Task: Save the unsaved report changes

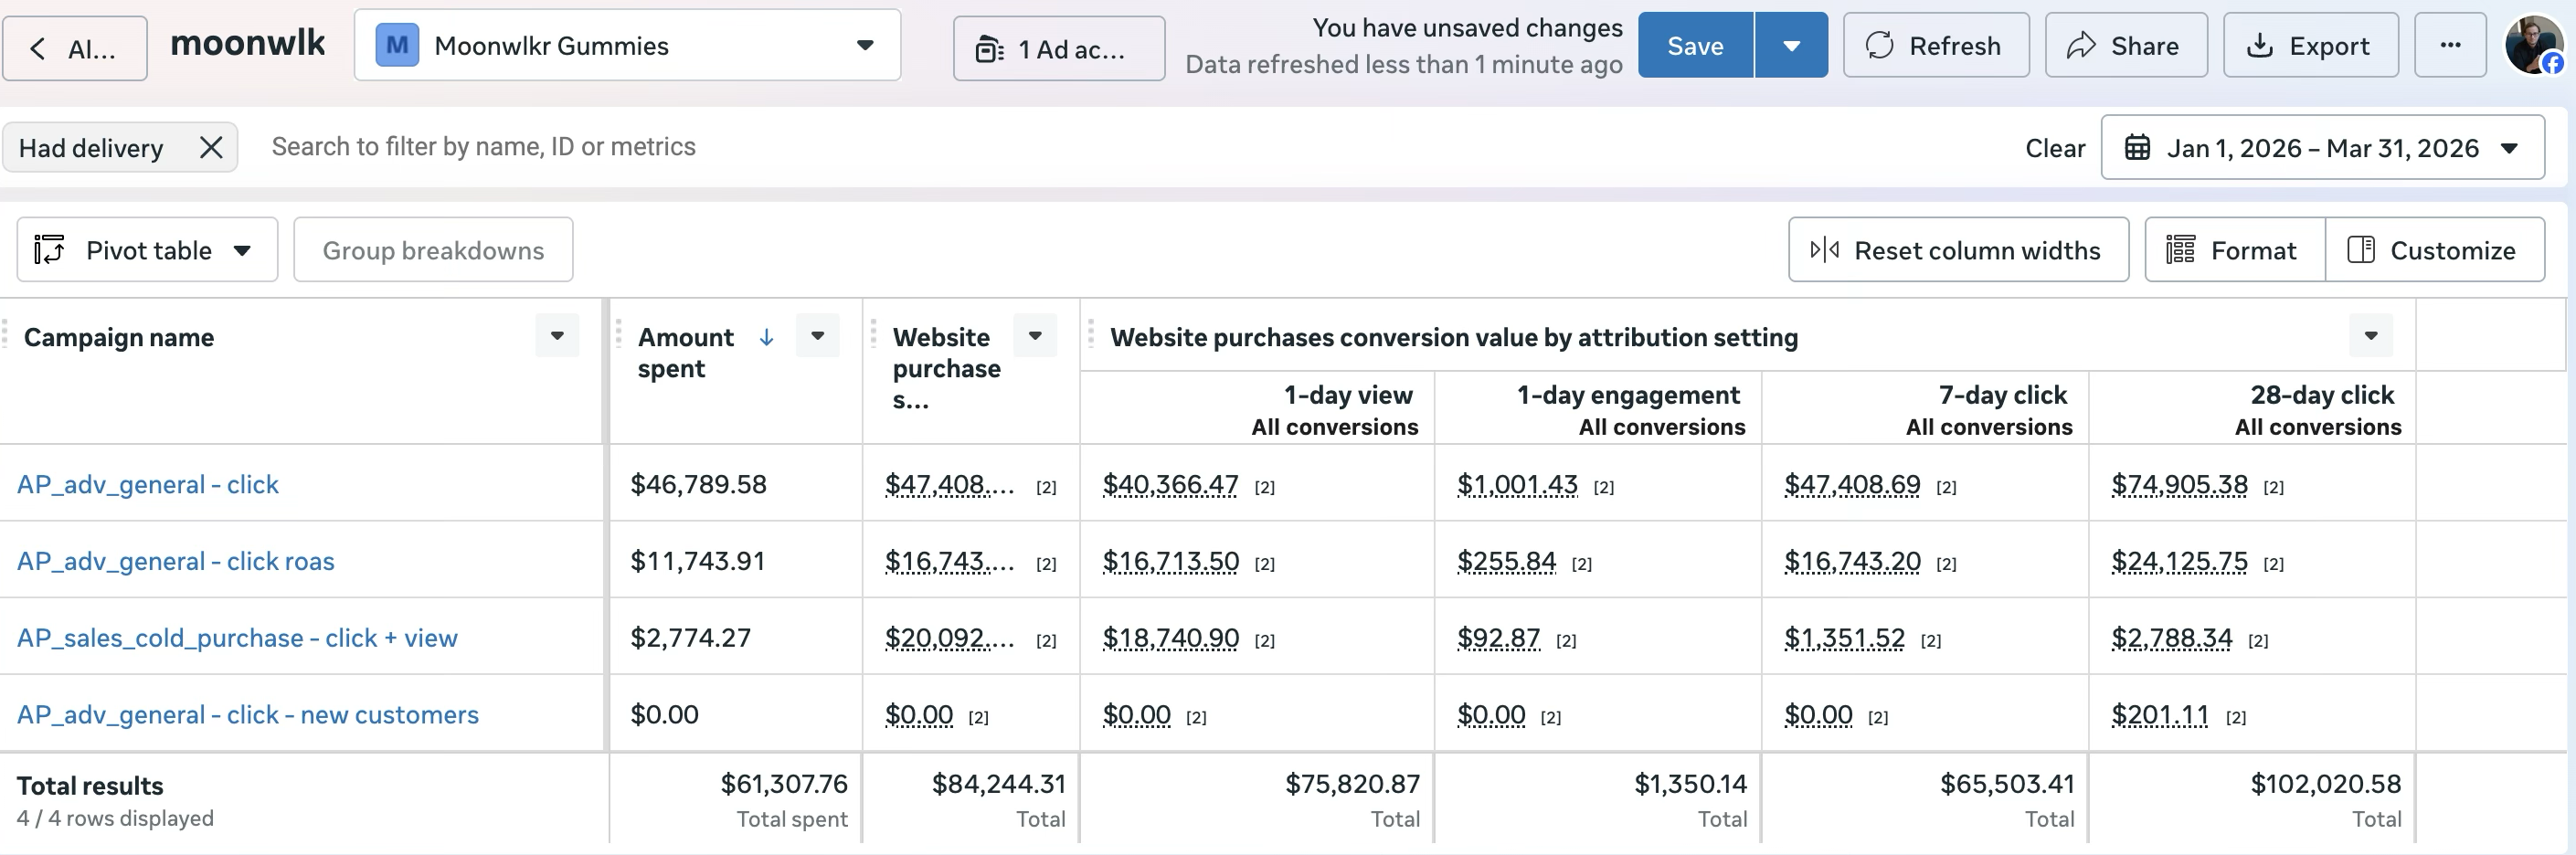Action: coord(1695,46)
